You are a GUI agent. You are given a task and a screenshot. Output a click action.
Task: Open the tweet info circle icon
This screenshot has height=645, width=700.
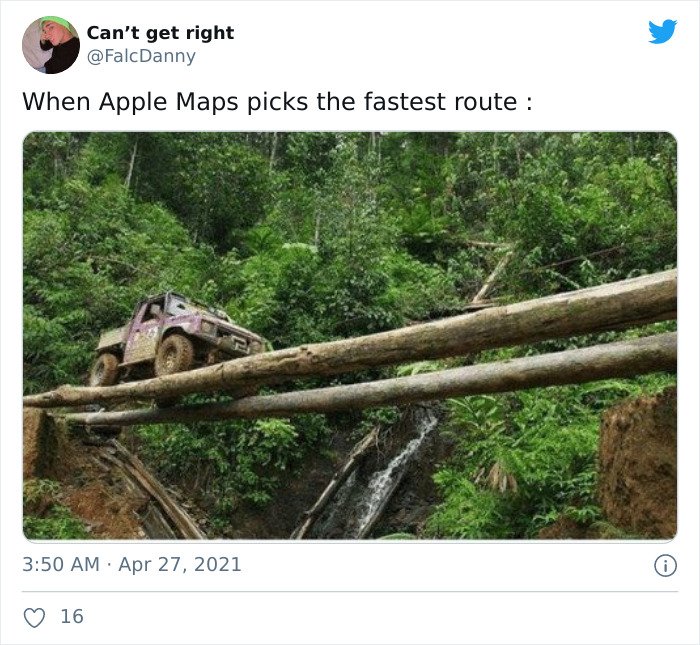[665, 566]
